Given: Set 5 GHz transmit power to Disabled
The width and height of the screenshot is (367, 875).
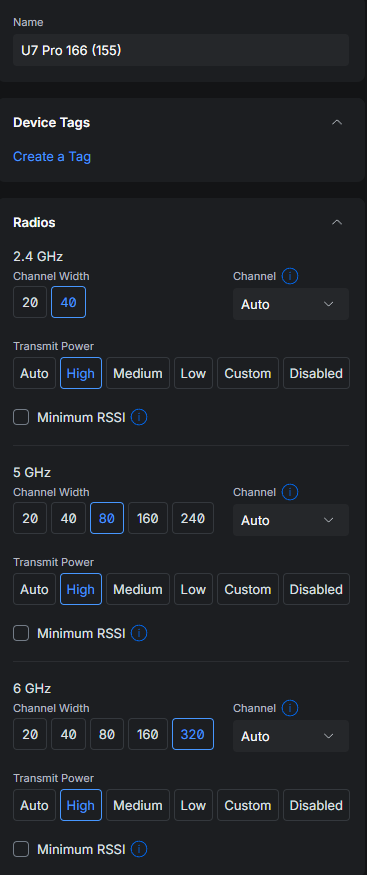Looking at the screenshot, I should pos(316,589).
